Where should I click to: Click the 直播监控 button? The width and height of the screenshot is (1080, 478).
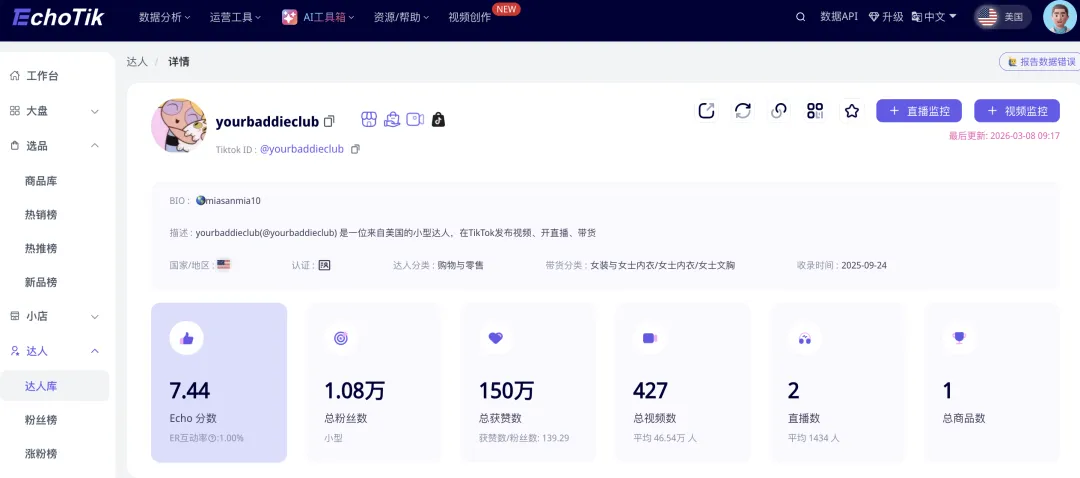919,111
